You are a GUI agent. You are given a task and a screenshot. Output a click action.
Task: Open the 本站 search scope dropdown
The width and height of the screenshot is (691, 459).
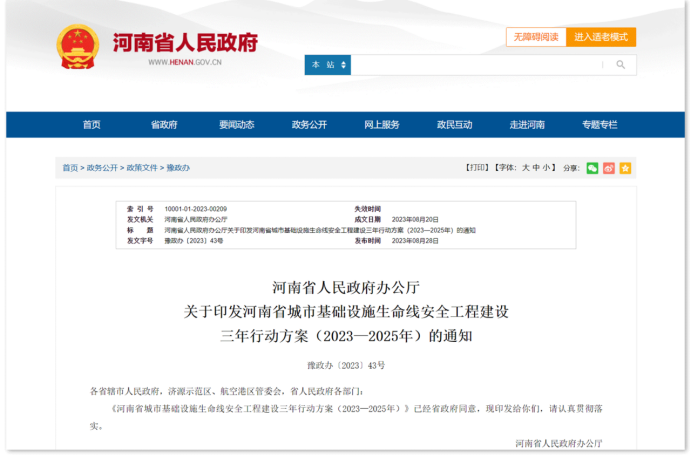click(328, 64)
